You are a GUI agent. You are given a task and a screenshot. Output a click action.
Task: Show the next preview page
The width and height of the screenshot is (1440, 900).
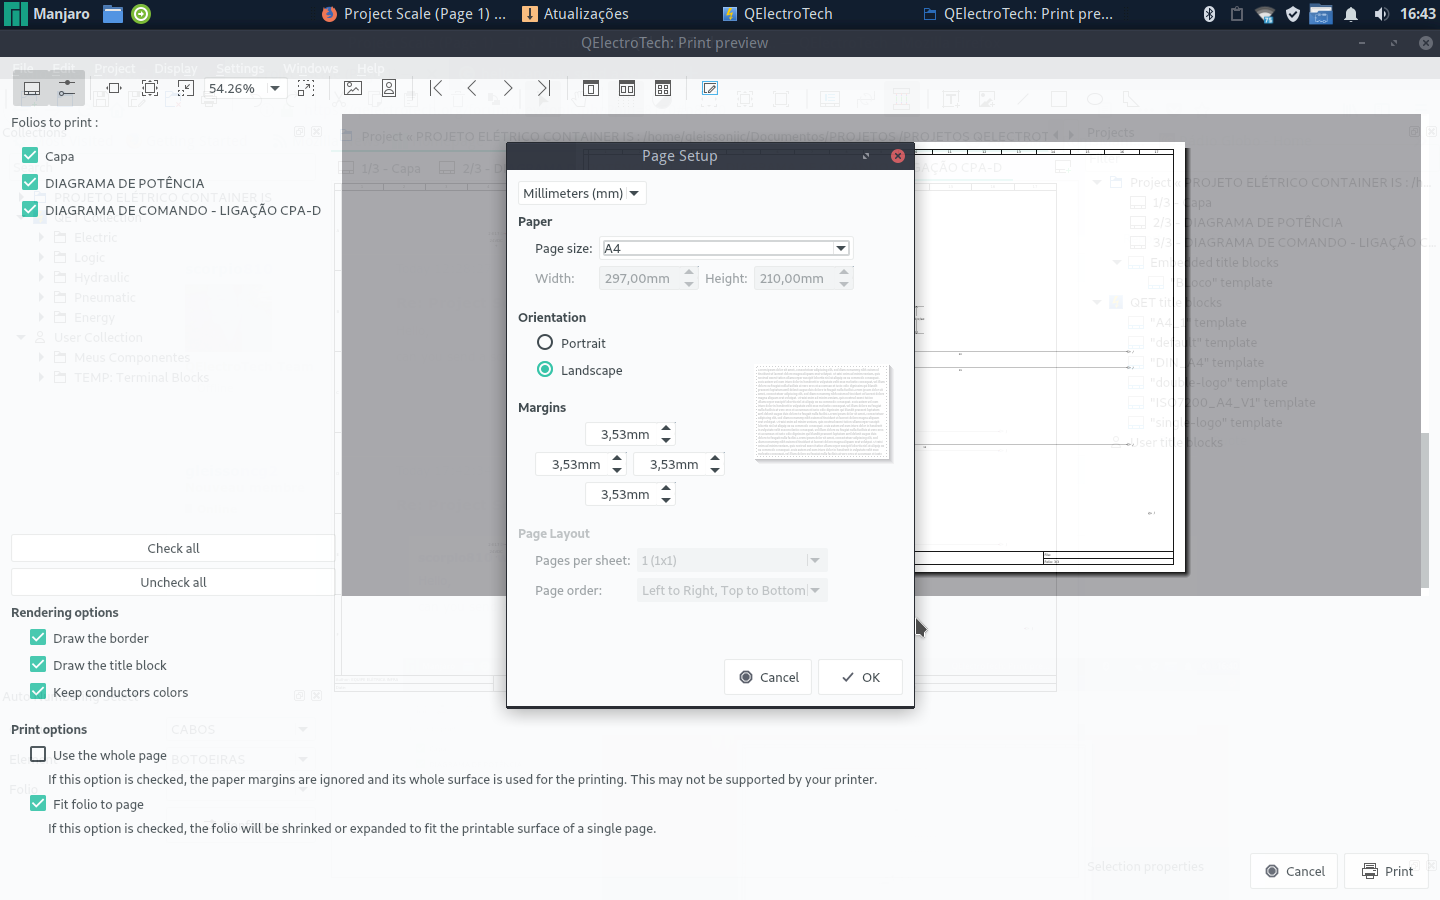click(508, 88)
